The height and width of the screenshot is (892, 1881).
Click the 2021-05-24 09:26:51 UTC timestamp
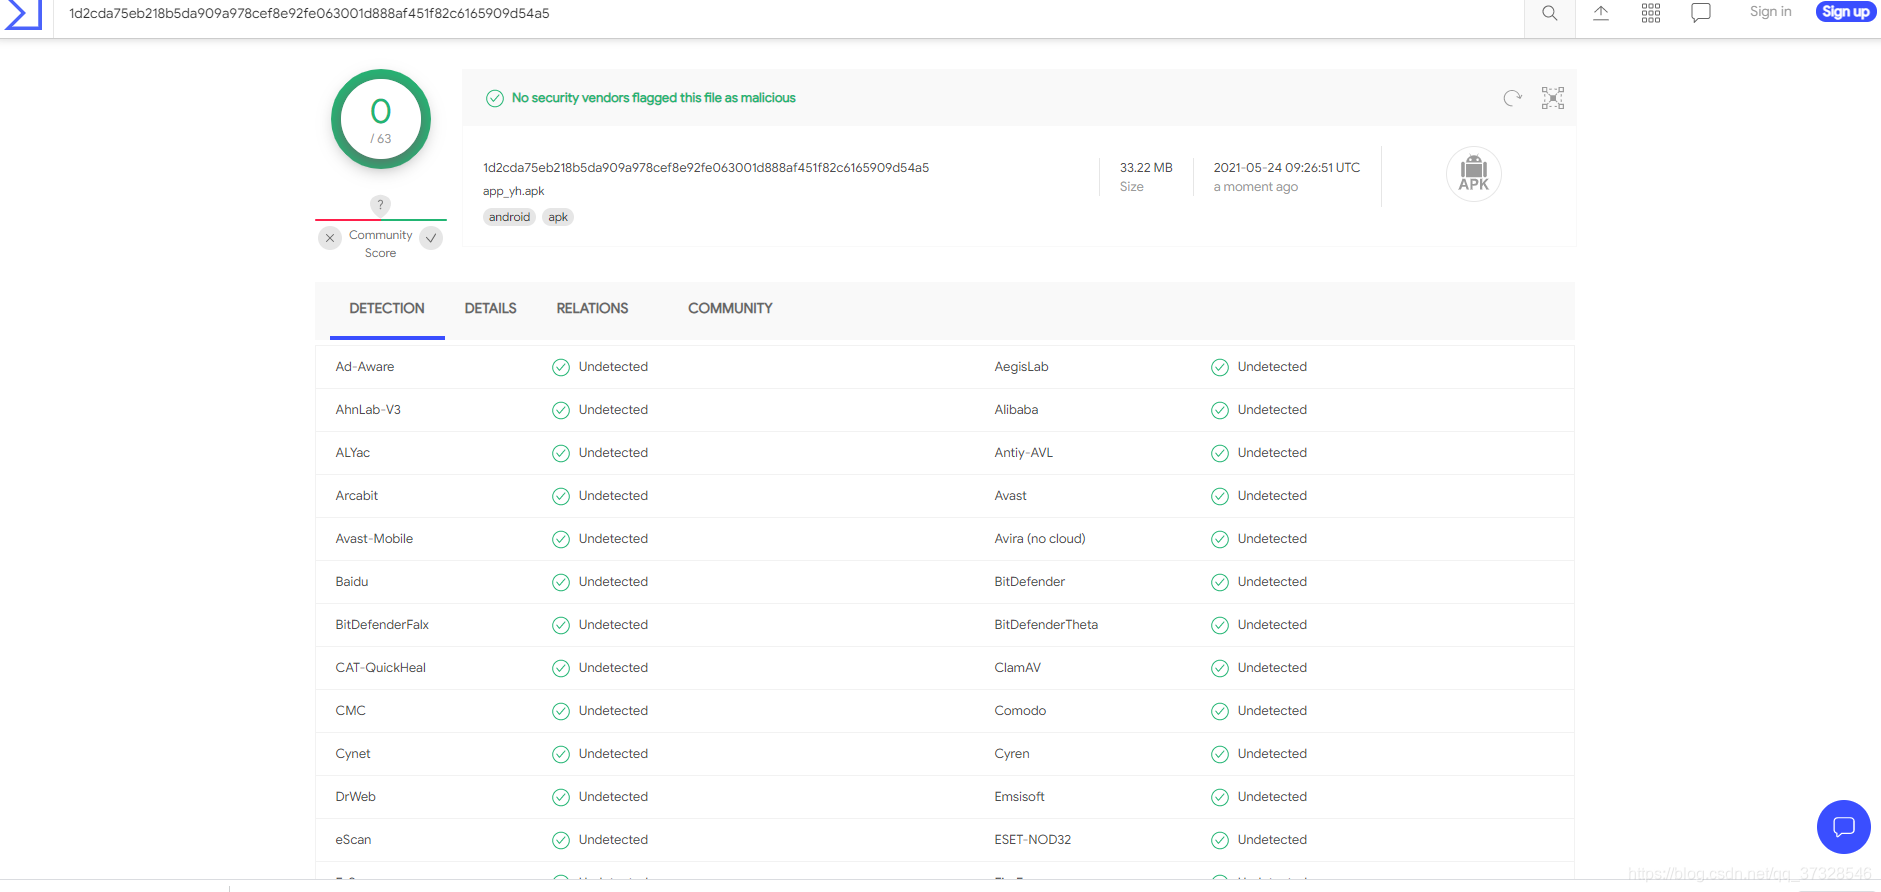tap(1287, 168)
